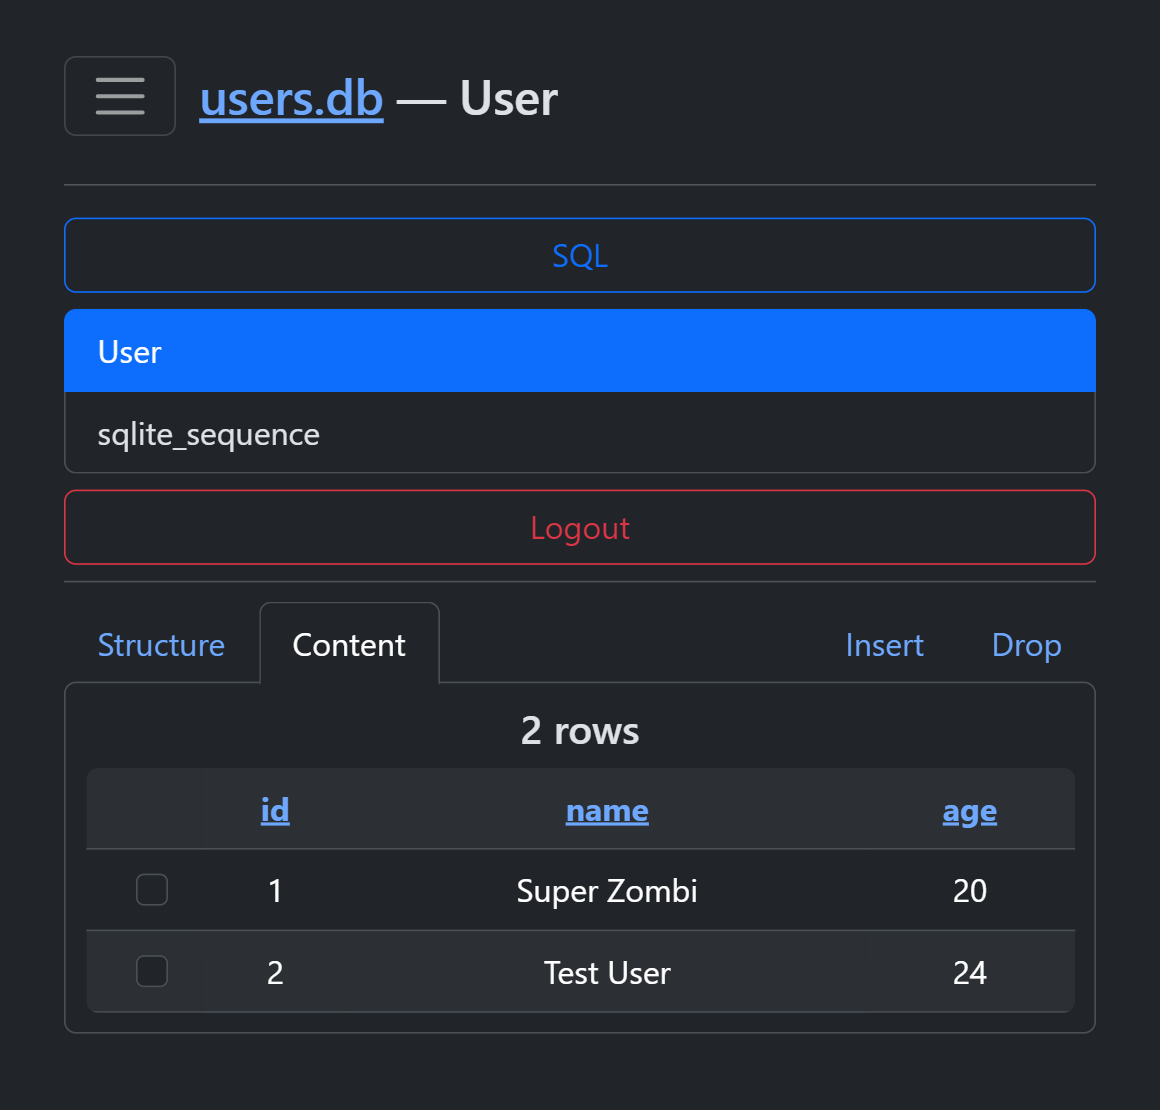The width and height of the screenshot is (1160, 1110).
Task: Select the row containing Test User
Action: click(x=607, y=972)
